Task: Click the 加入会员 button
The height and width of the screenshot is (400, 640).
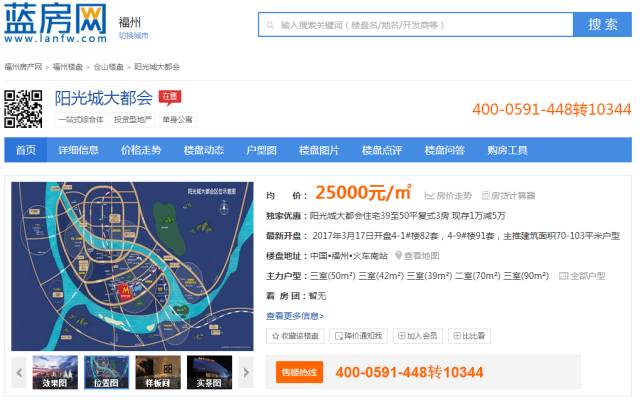Action: 418,336
